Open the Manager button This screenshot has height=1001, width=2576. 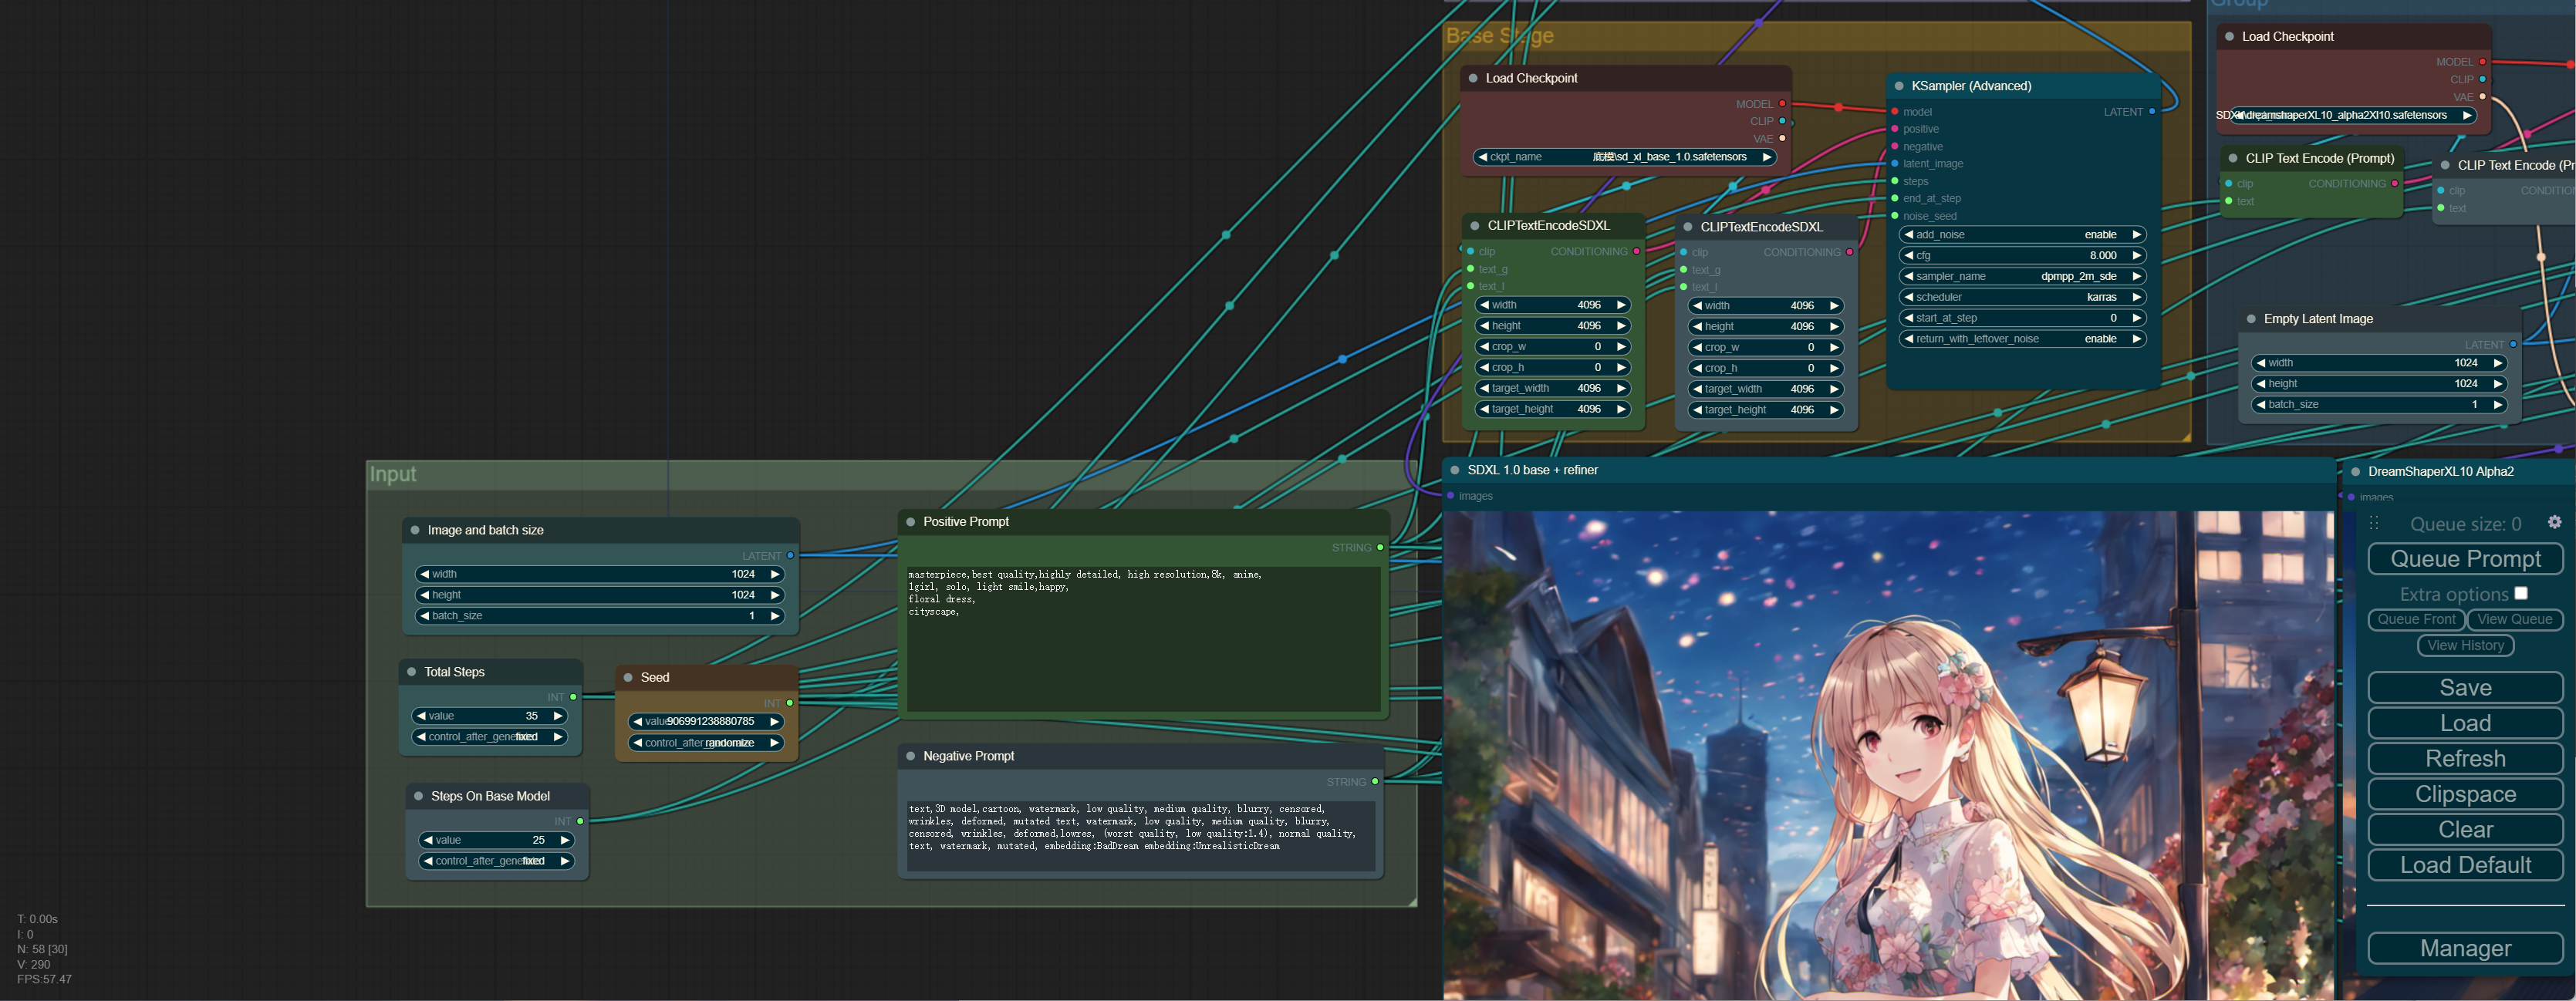2465,948
